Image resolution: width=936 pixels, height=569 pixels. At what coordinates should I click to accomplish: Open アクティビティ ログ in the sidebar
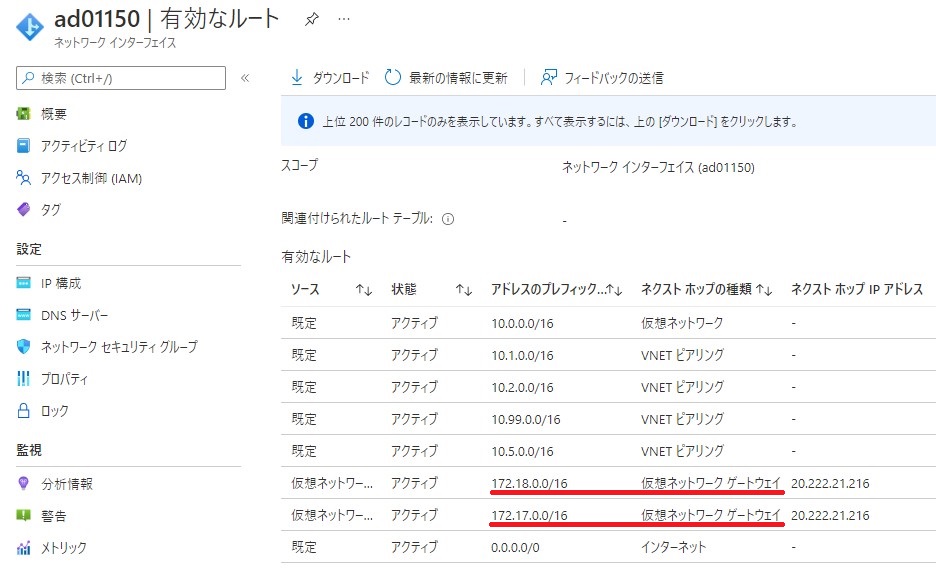click(84, 146)
